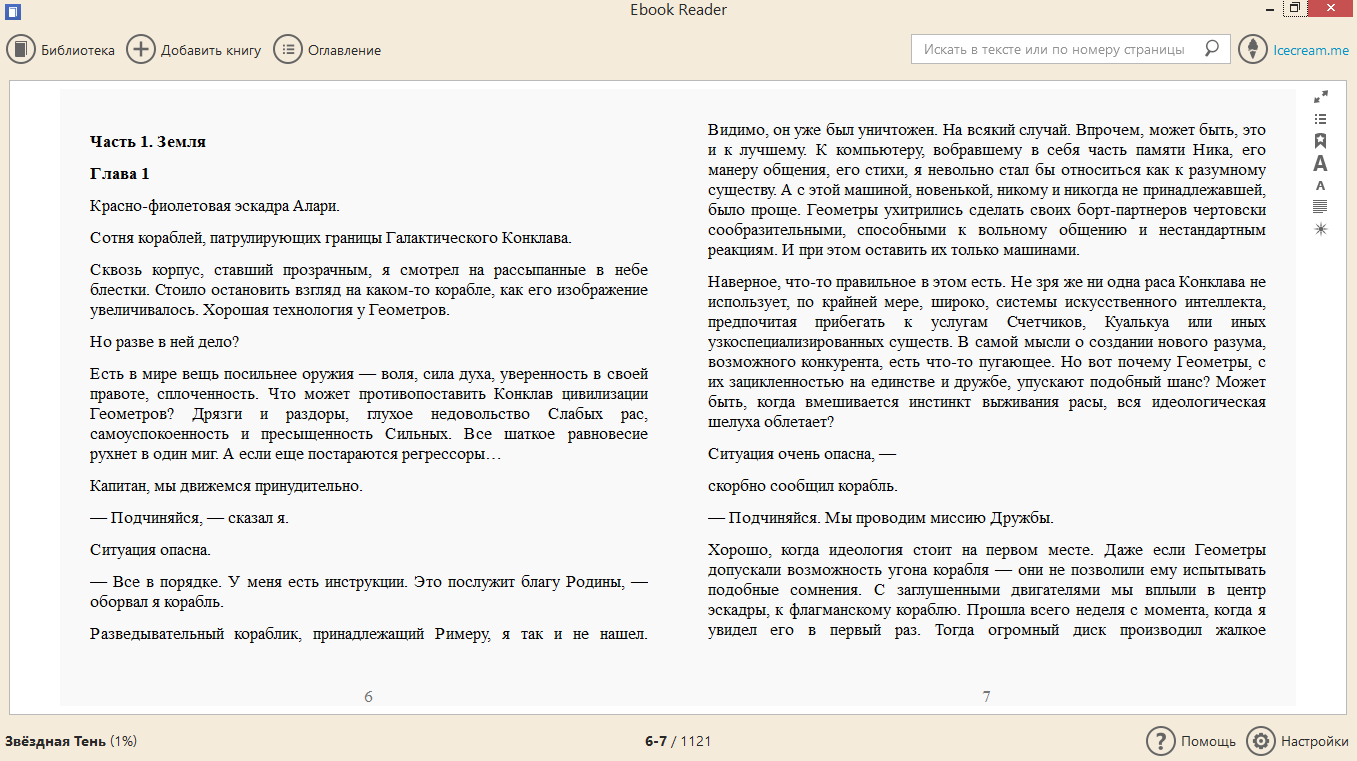Image resolution: width=1357 pixels, height=761 pixels.
Task: Decrease the font size with small A icon
Action: (1320, 187)
